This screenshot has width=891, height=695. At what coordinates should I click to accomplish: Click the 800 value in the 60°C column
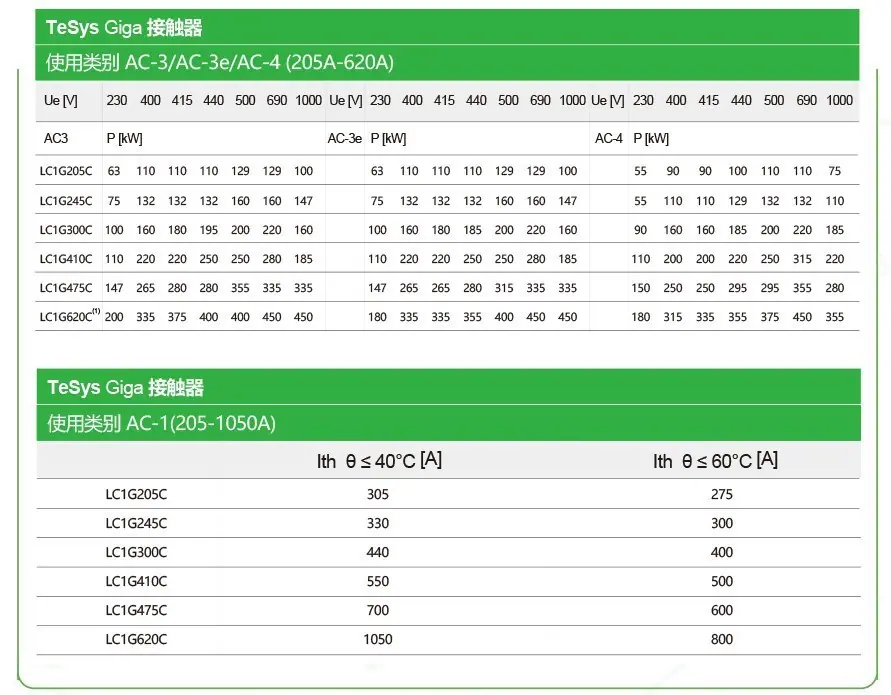point(721,639)
